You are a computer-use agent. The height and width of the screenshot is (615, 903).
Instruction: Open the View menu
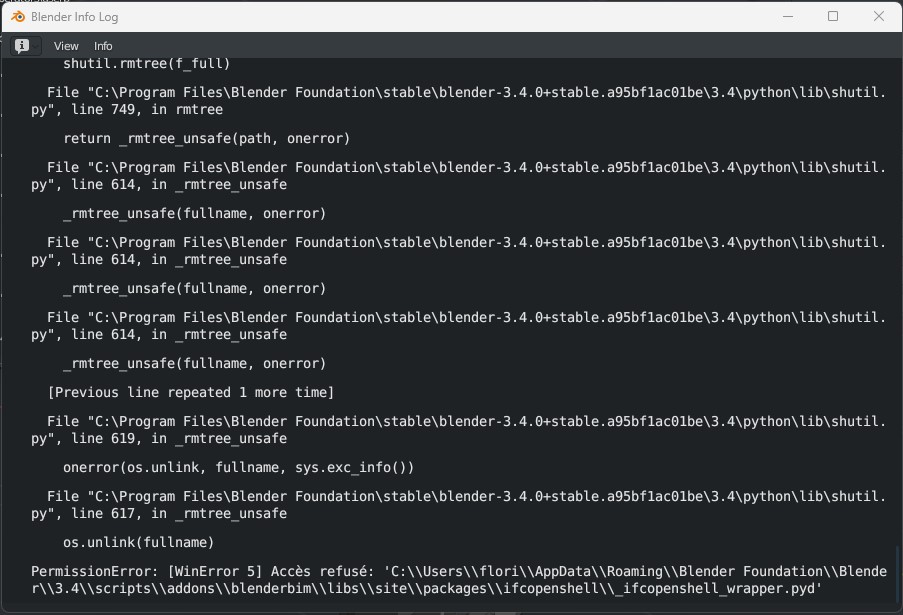click(x=66, y=46)
